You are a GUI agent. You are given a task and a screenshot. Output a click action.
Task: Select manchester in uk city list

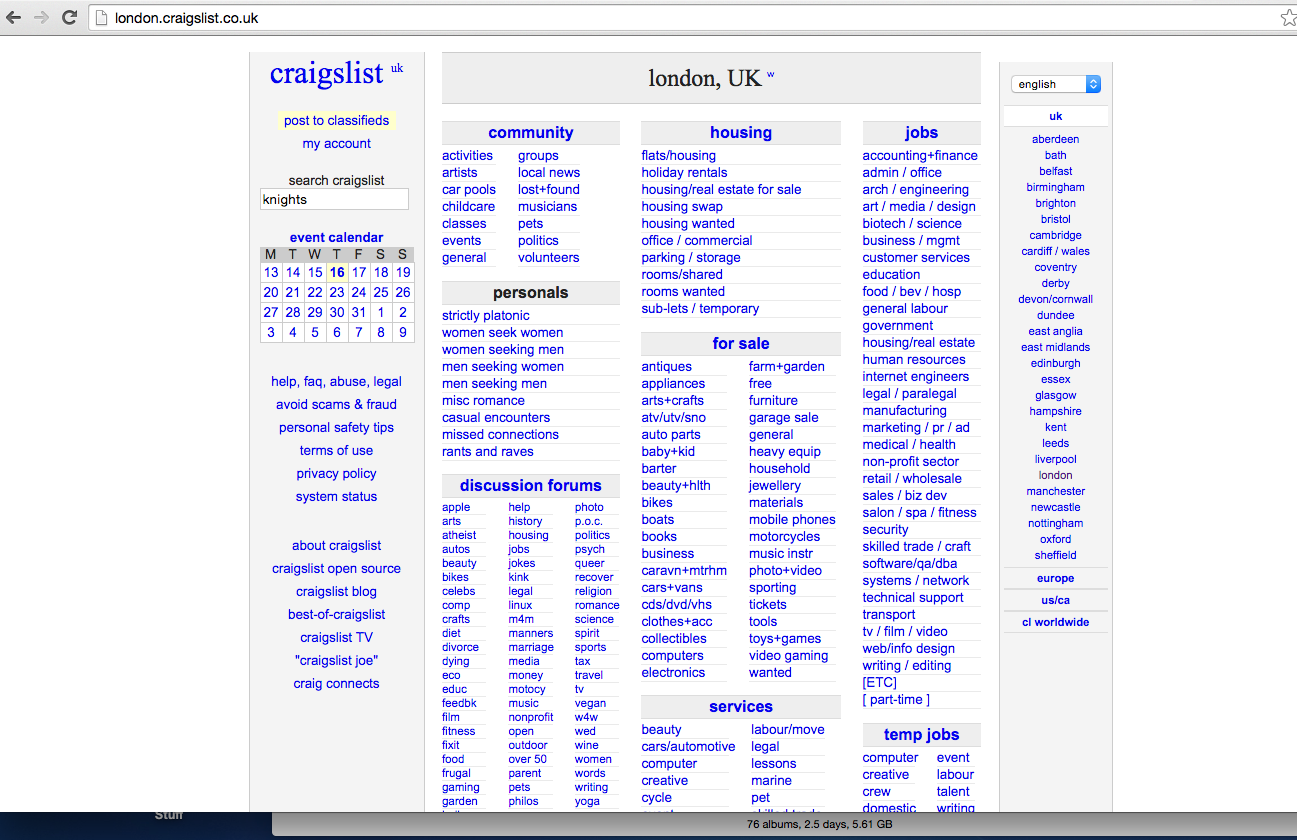click(x=1055, y=491)
